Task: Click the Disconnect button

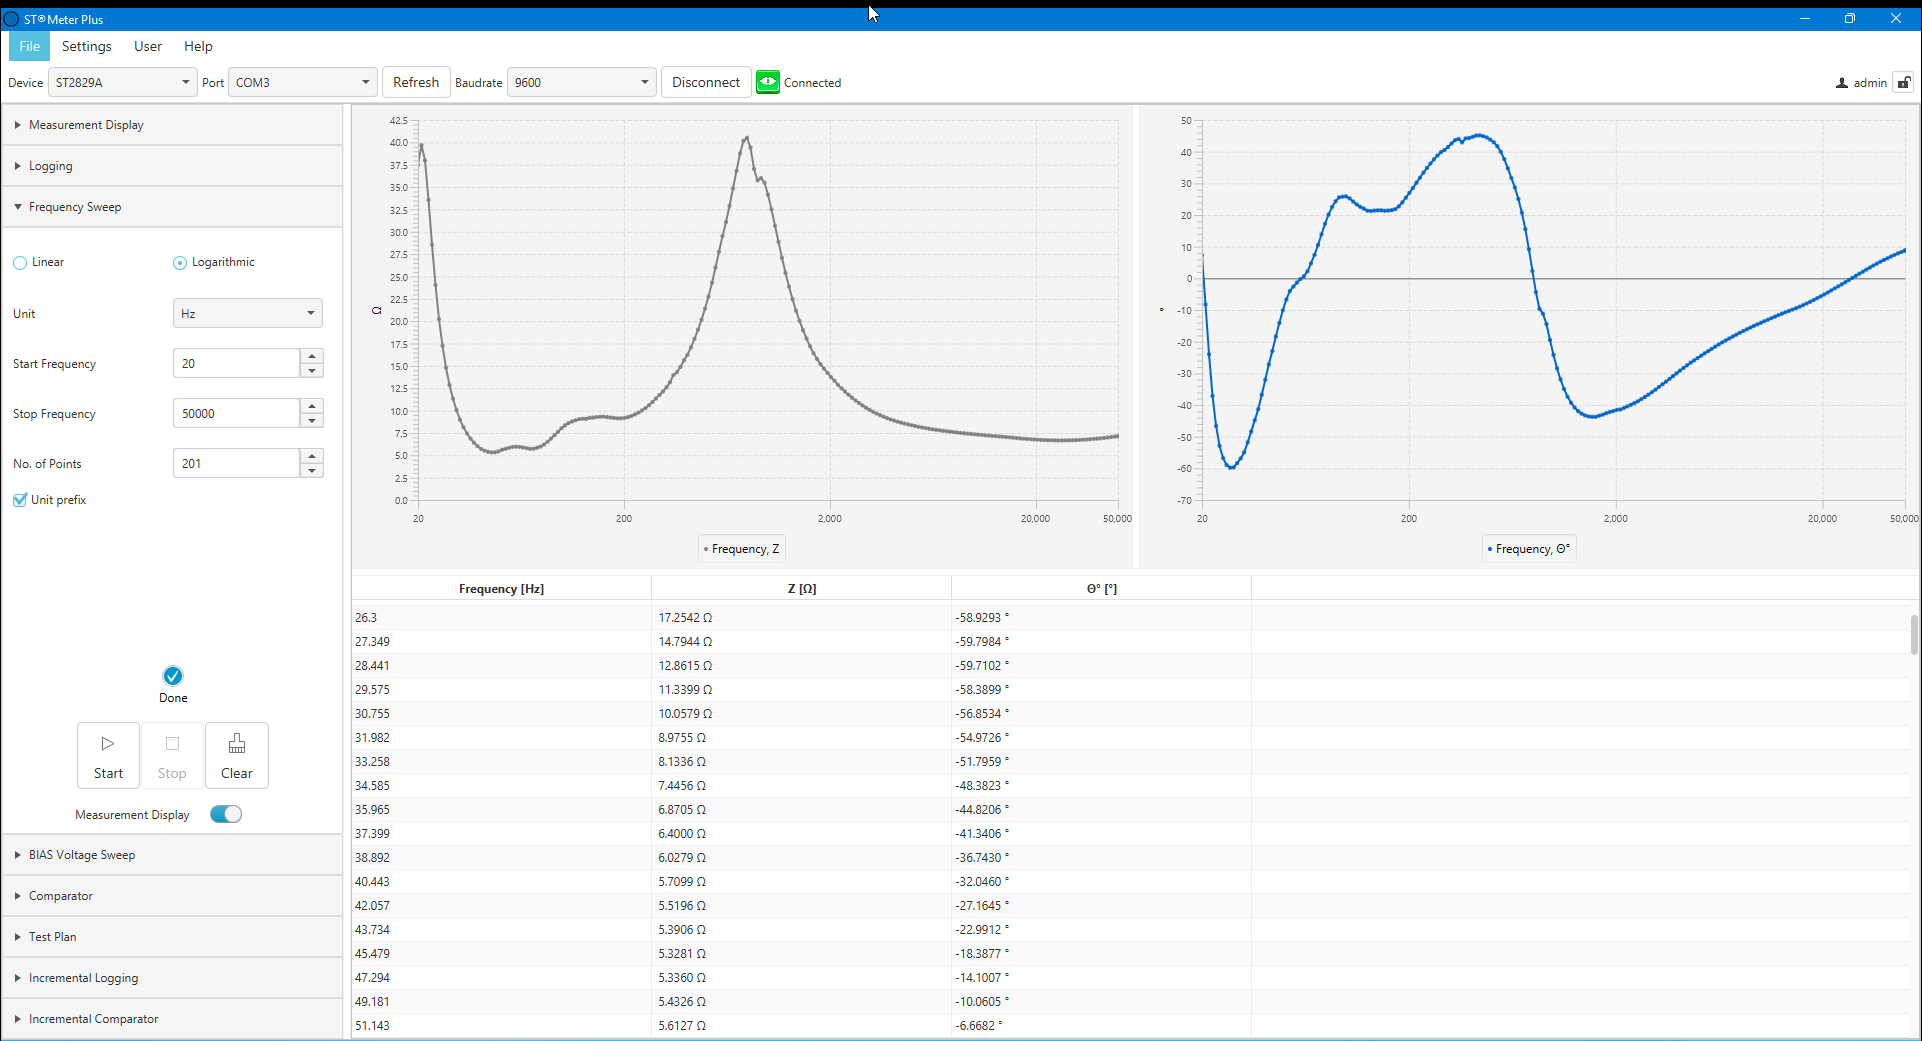Action: [x=706, y=83]
